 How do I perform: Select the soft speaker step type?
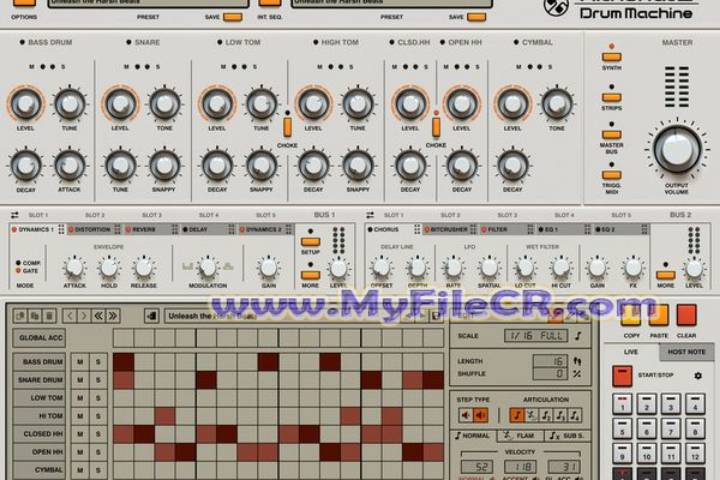(466, 416)
